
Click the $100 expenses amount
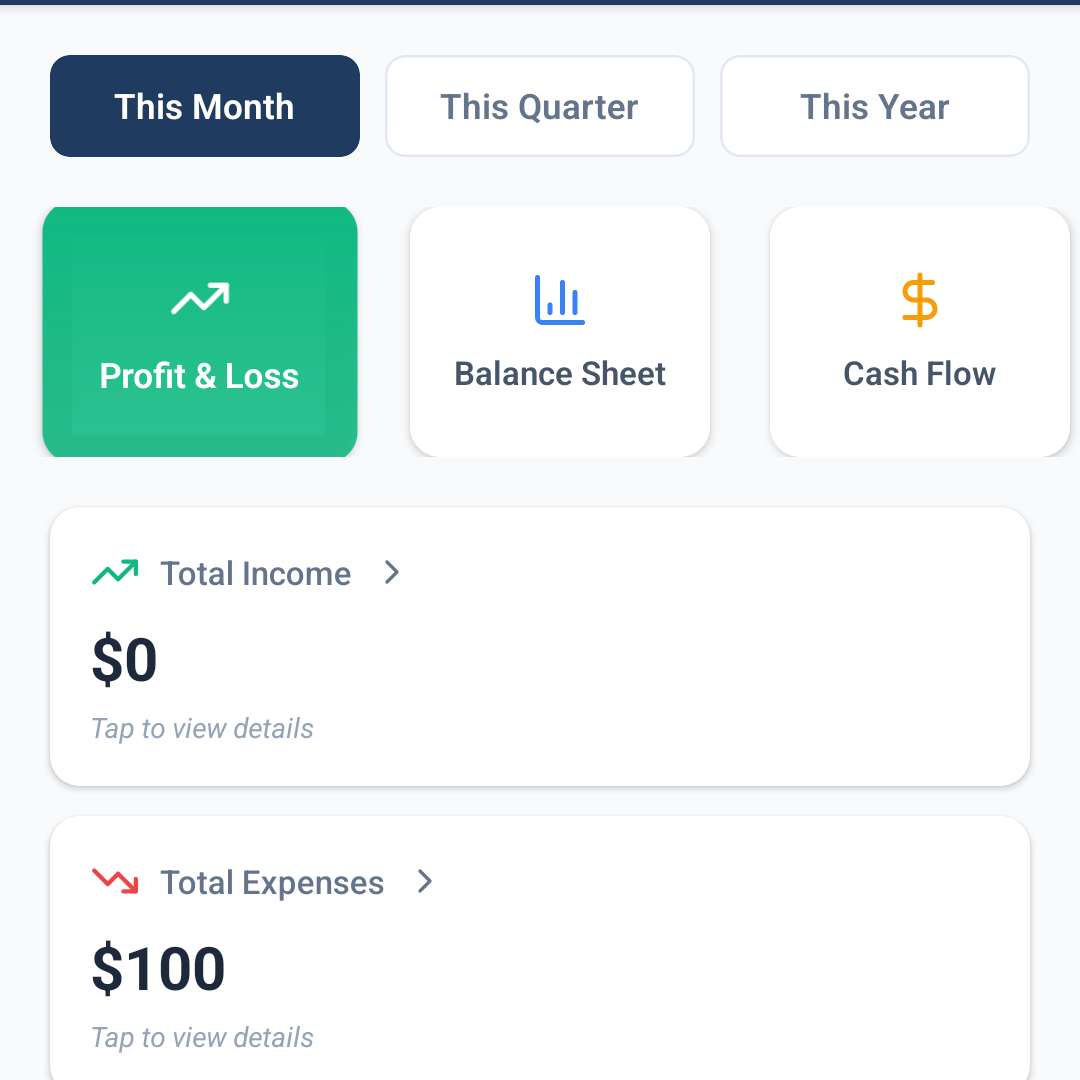click(x=158, y=970)
